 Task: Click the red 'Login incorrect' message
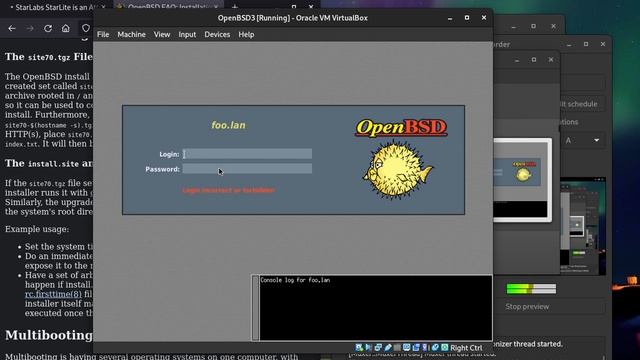pos(229,190)
